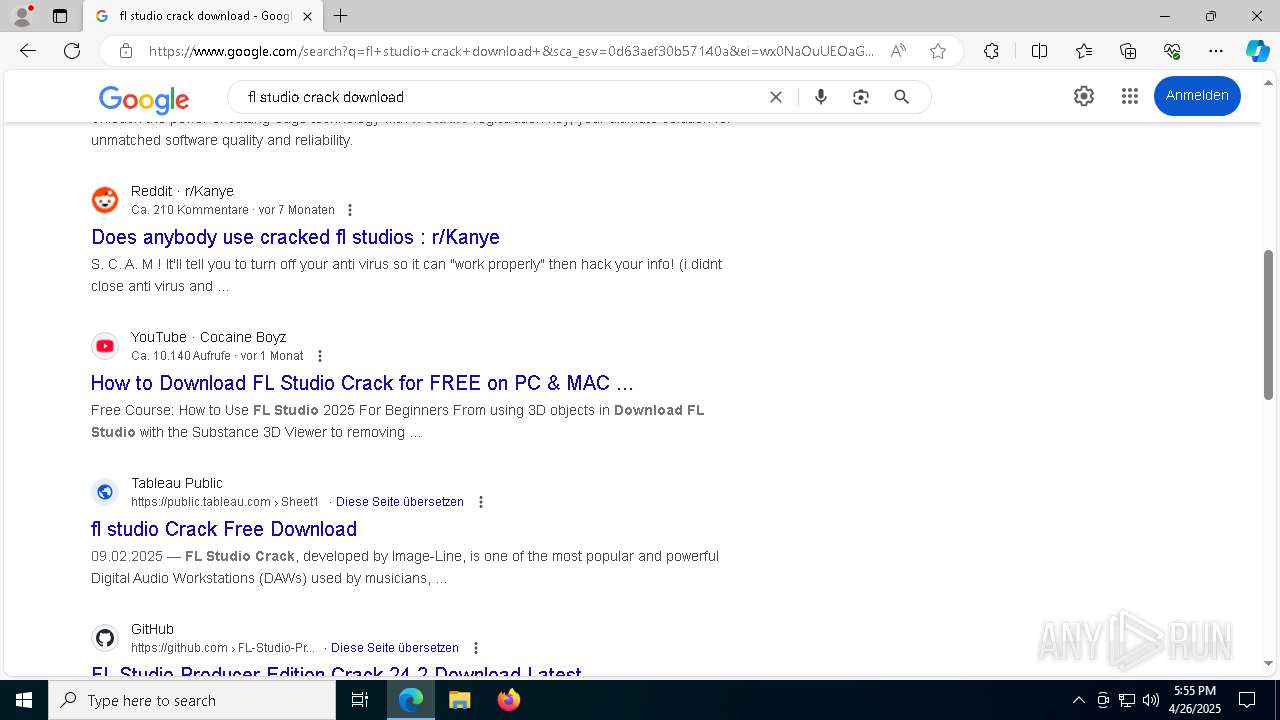Click 'YouTube · Cocaine Boyz' source text
The image size is (1280, 720).
coord(209,337)
